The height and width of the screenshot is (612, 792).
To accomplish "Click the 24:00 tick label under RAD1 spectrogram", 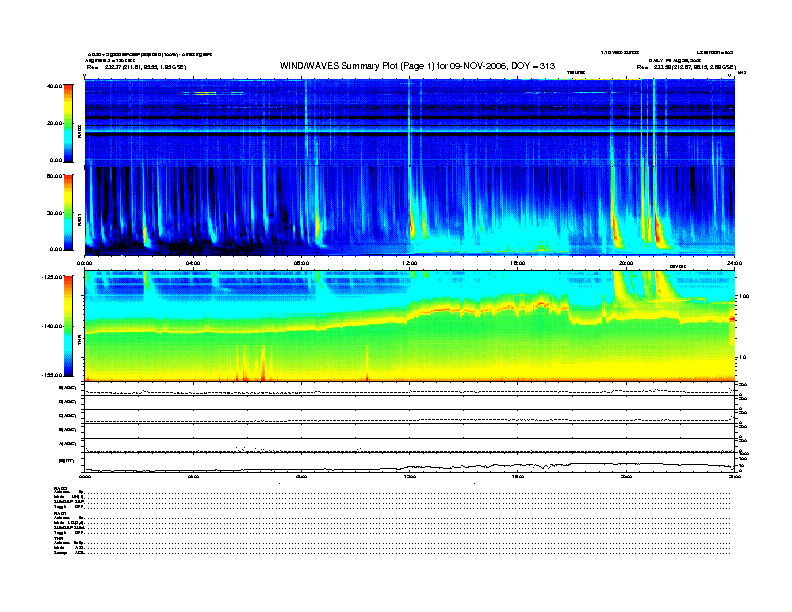I will click(x=734, y=263).
